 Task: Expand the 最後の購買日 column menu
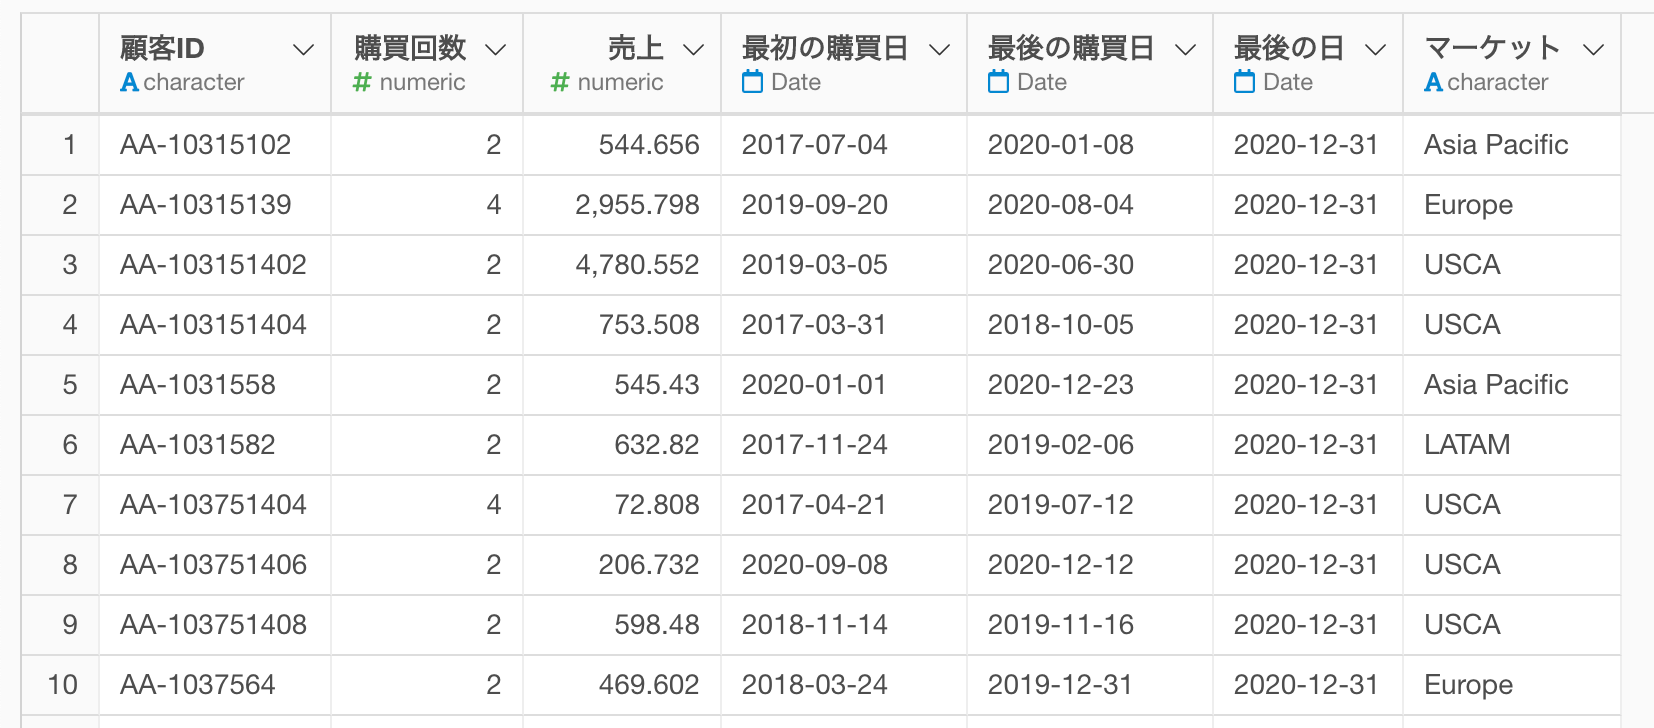[1185, 50]
